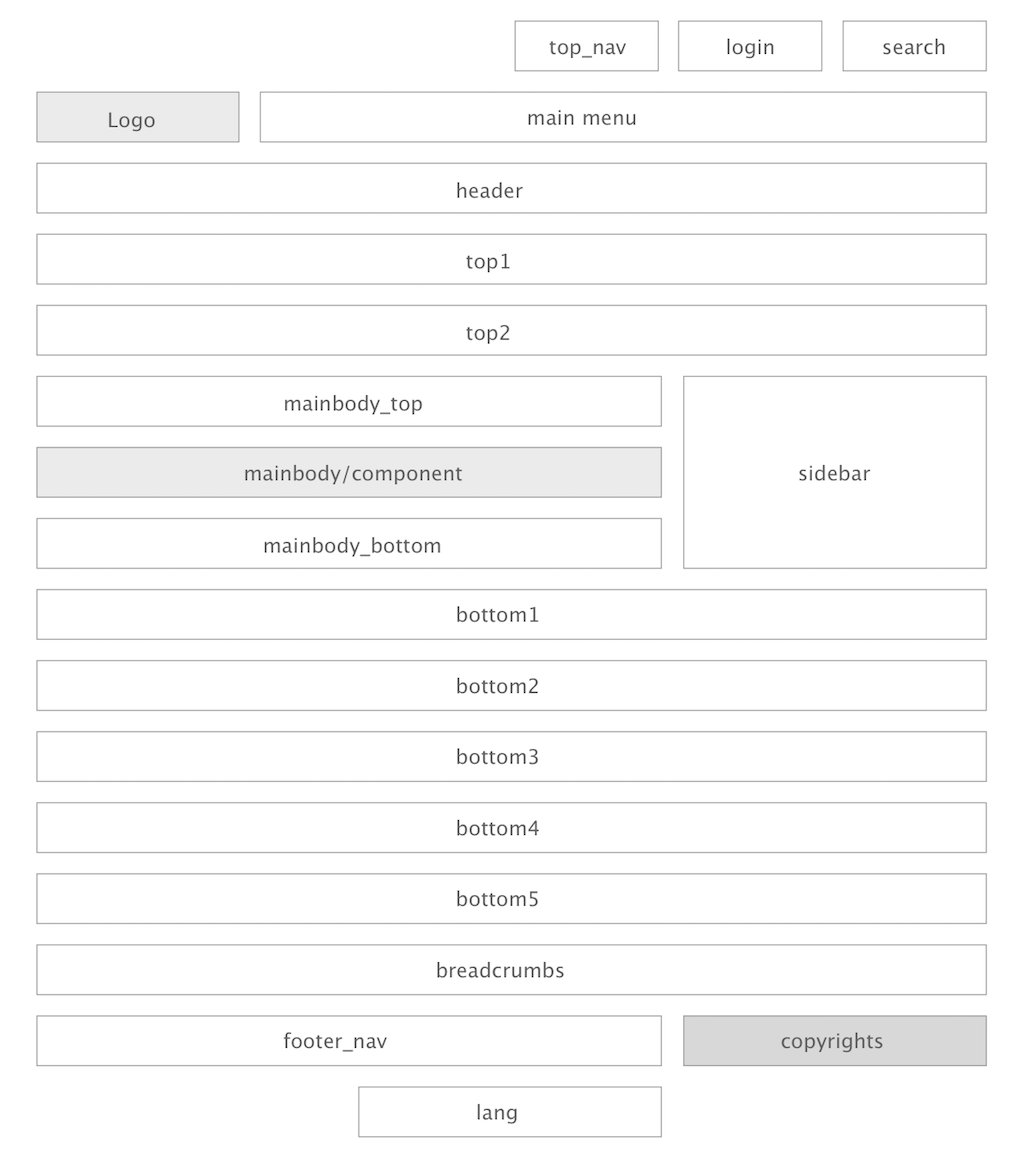Select the lang position box
Screen dimensions: 1024x1173
coord(510,1111)
